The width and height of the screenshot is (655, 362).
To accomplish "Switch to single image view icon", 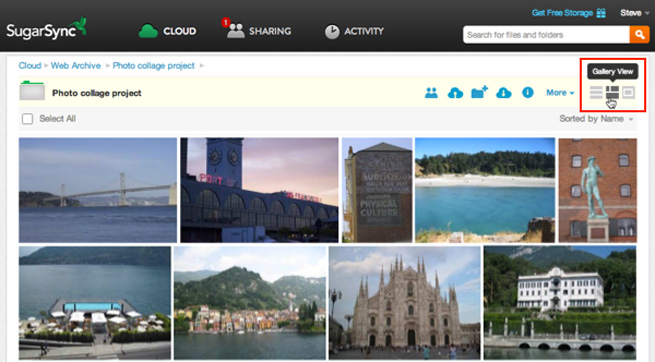I will (x=628, y=92).
